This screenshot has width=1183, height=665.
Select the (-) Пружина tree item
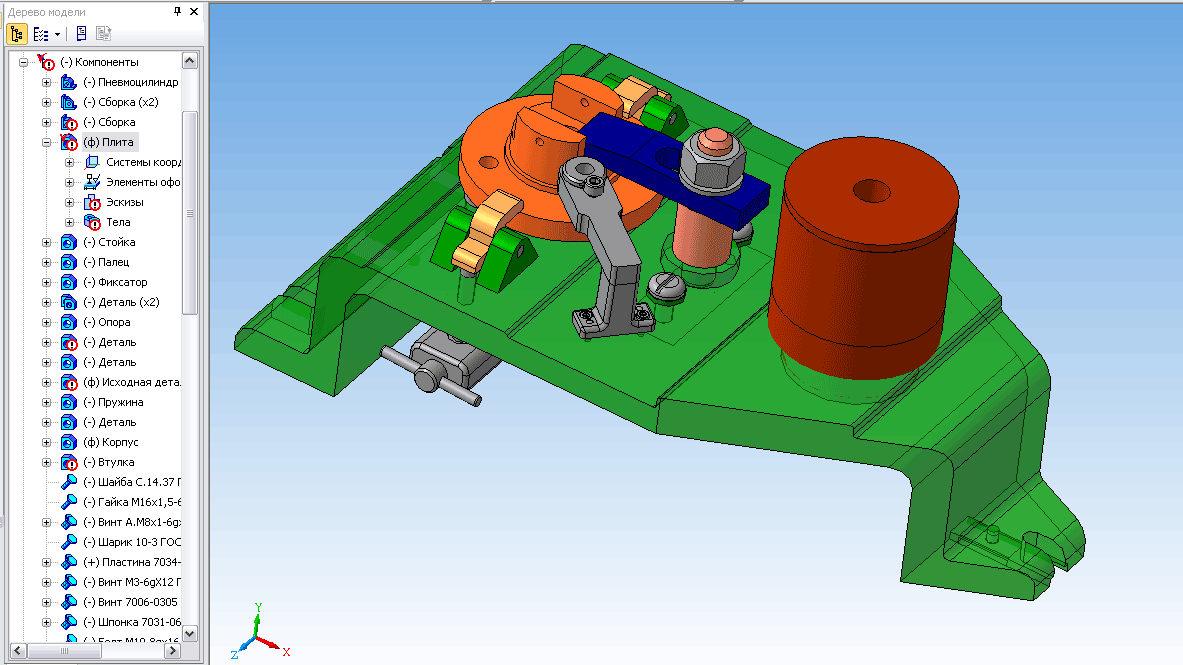[113, 402]
